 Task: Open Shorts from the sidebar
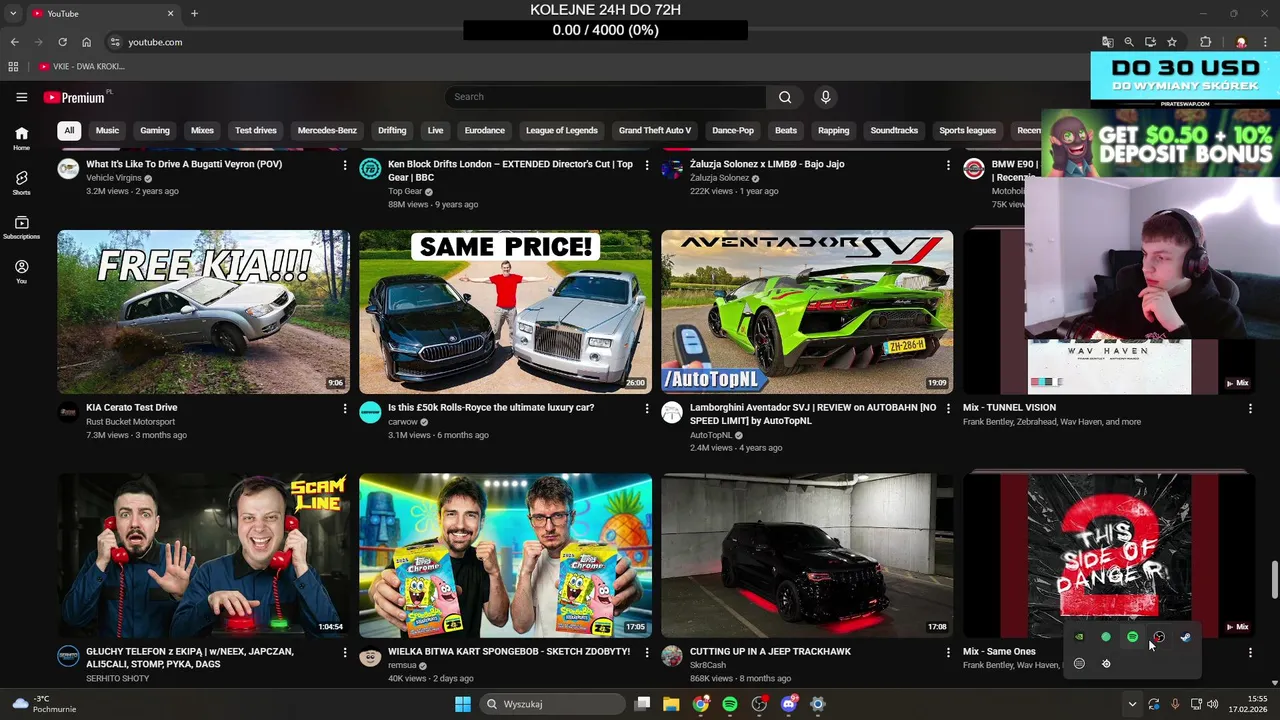pyautogui.click(x=21, y=182)
